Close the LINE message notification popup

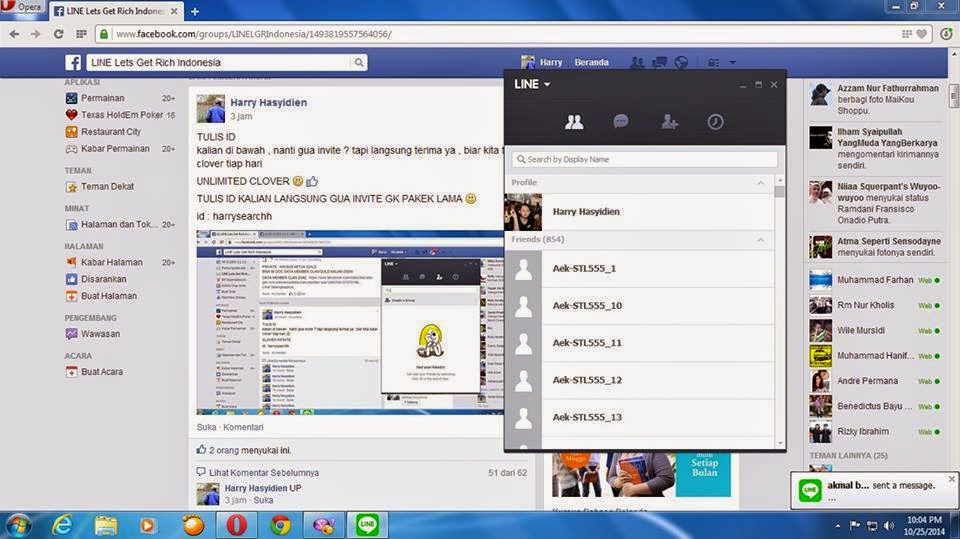point(951,479)
